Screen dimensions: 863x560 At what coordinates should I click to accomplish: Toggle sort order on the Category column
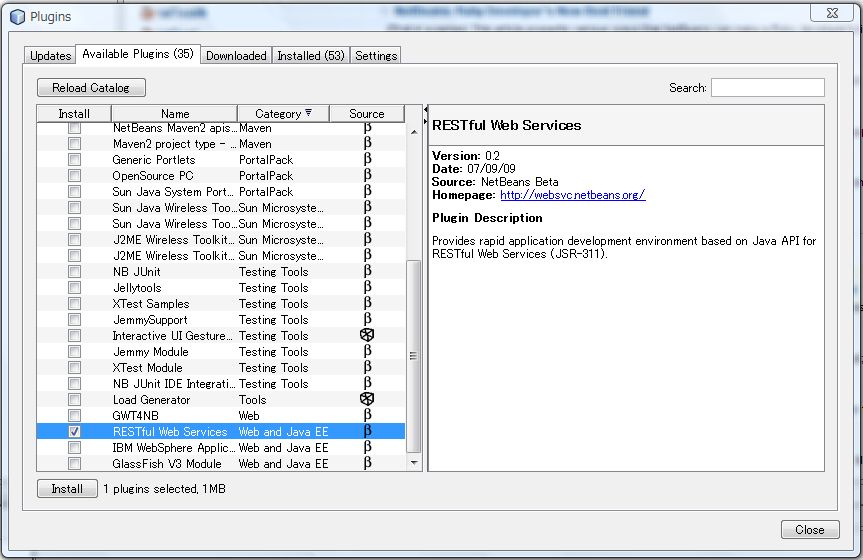(x=282, y=113)
